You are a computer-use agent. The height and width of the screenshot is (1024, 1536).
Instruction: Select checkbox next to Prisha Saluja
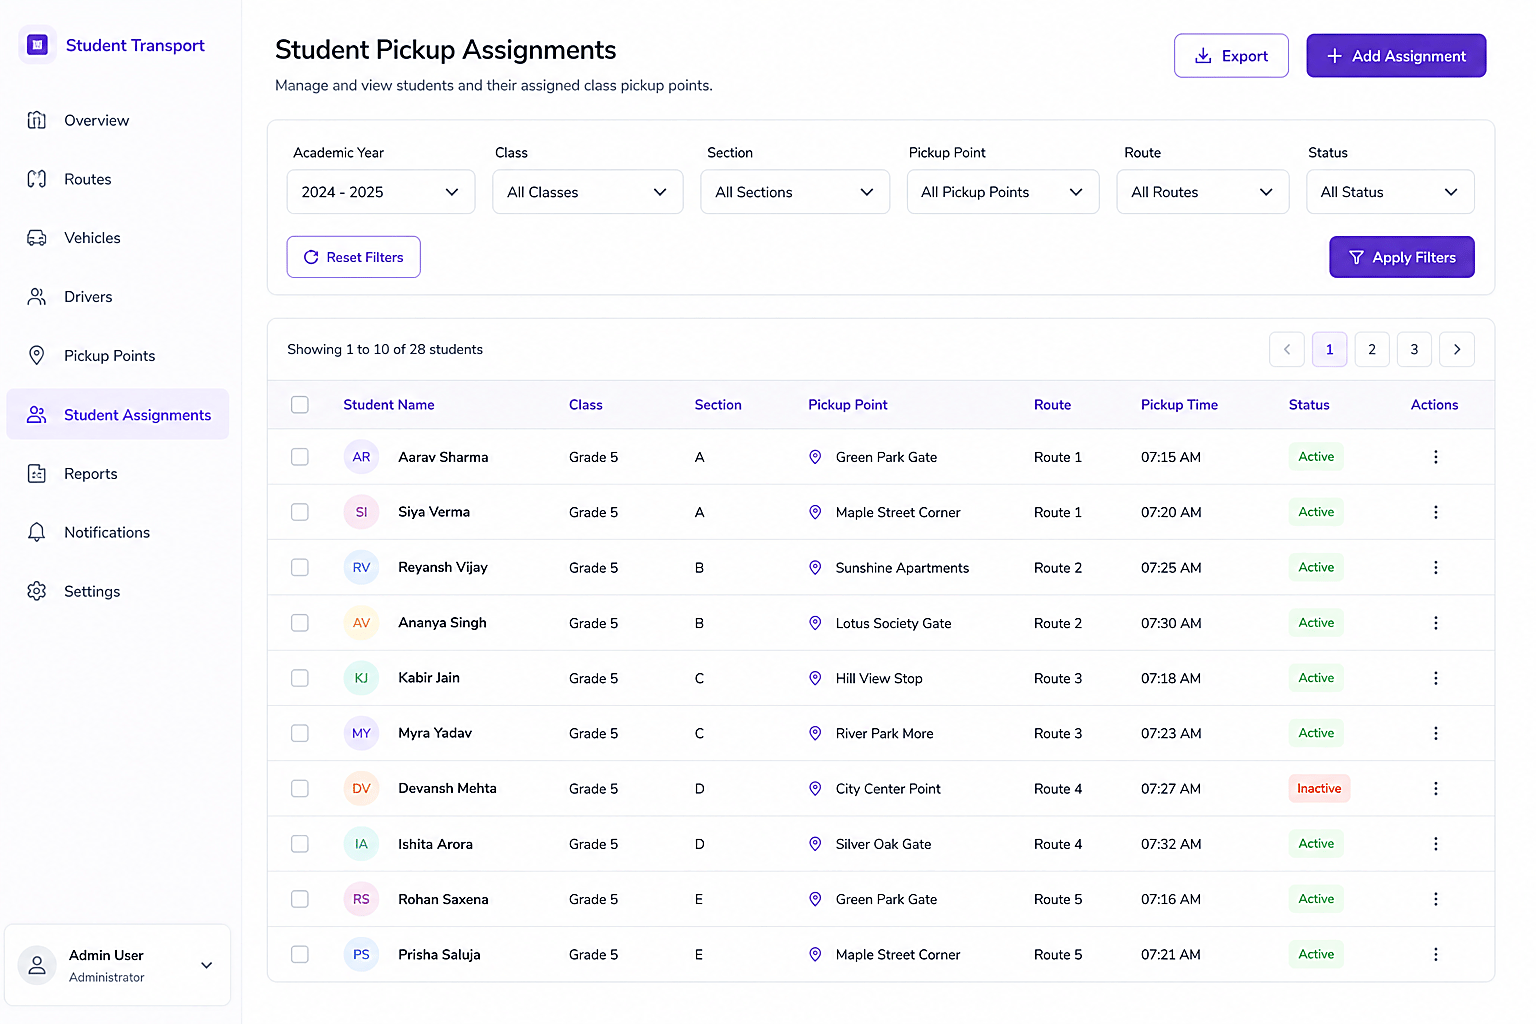[x=300, y=954]
